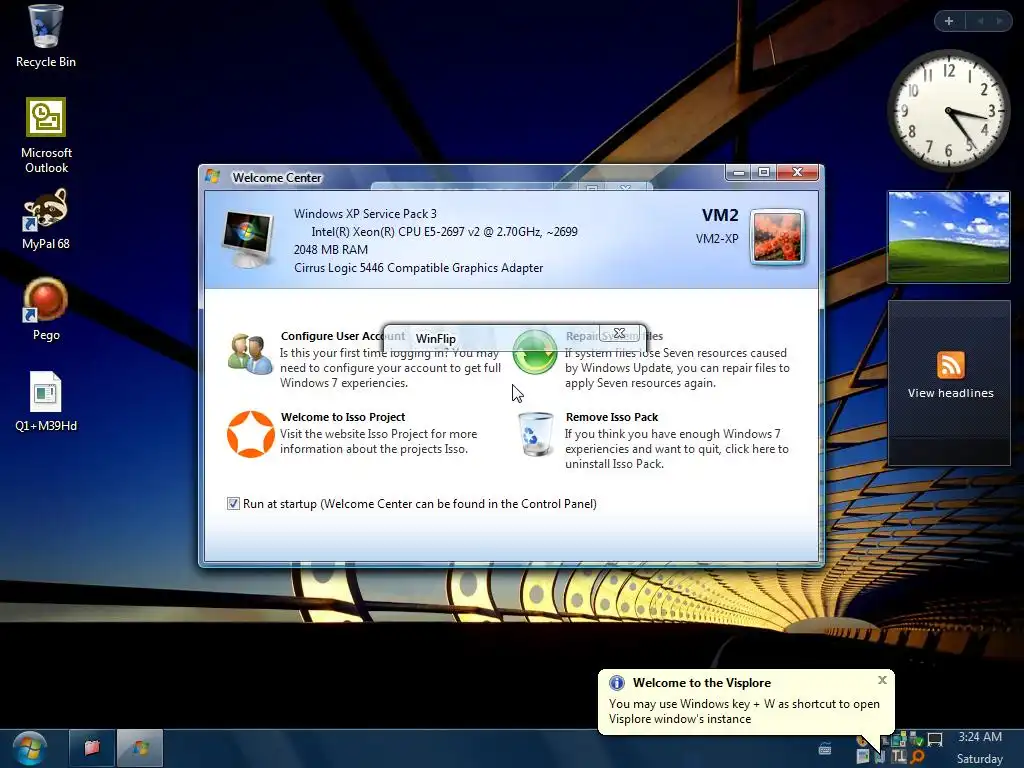Select the Pego red ball shortcut

46,309
